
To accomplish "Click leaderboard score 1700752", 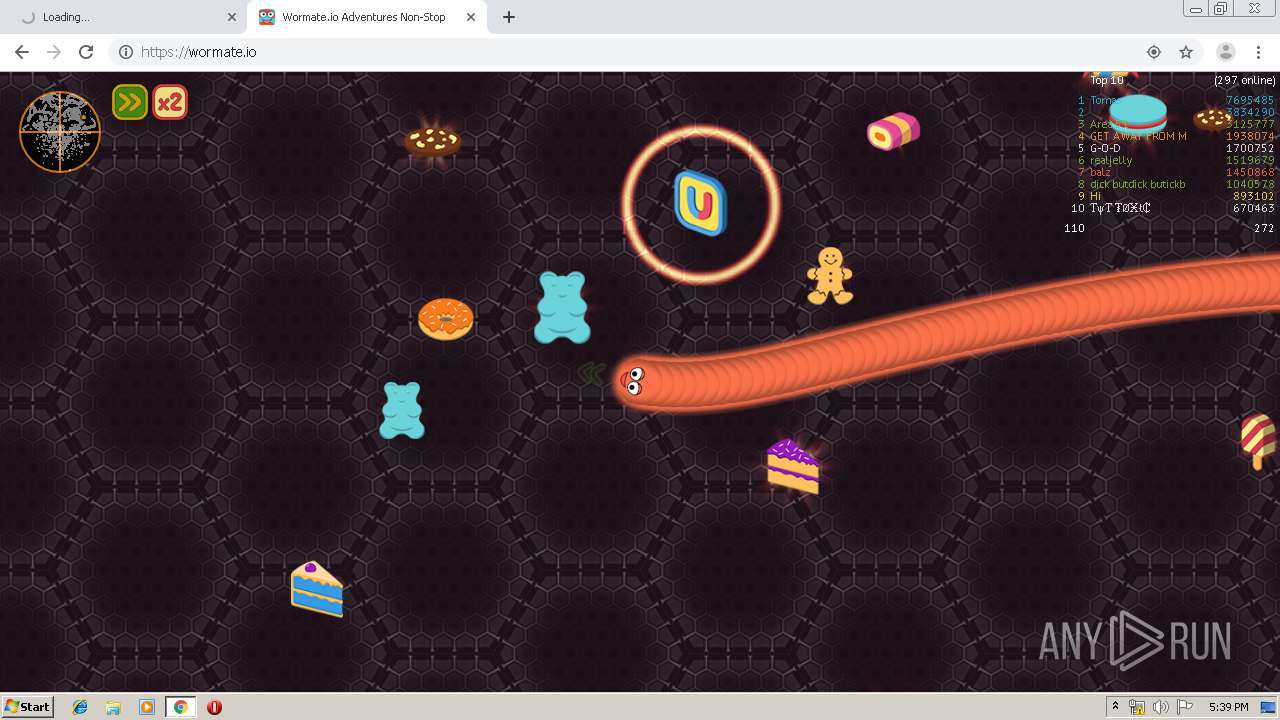I will coord(1250,148).
